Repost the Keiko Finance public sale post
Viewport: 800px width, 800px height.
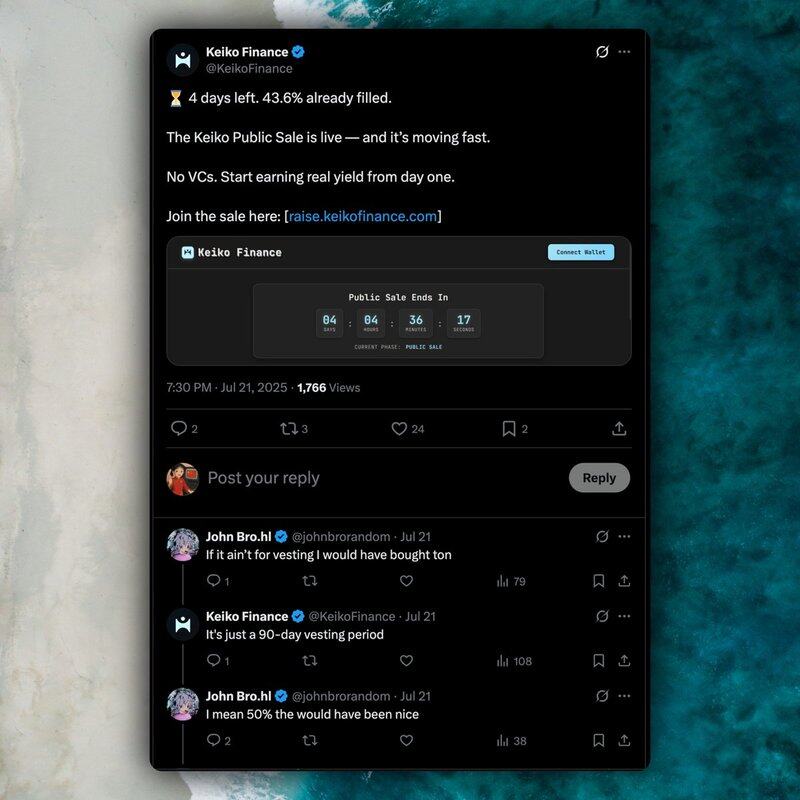point(289,428)
